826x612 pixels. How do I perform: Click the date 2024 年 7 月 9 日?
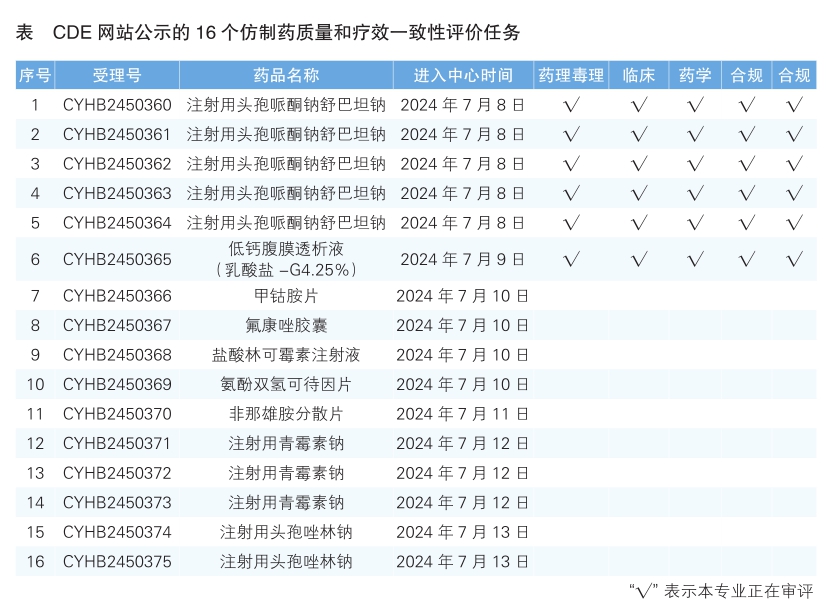[x=463, y=260]
